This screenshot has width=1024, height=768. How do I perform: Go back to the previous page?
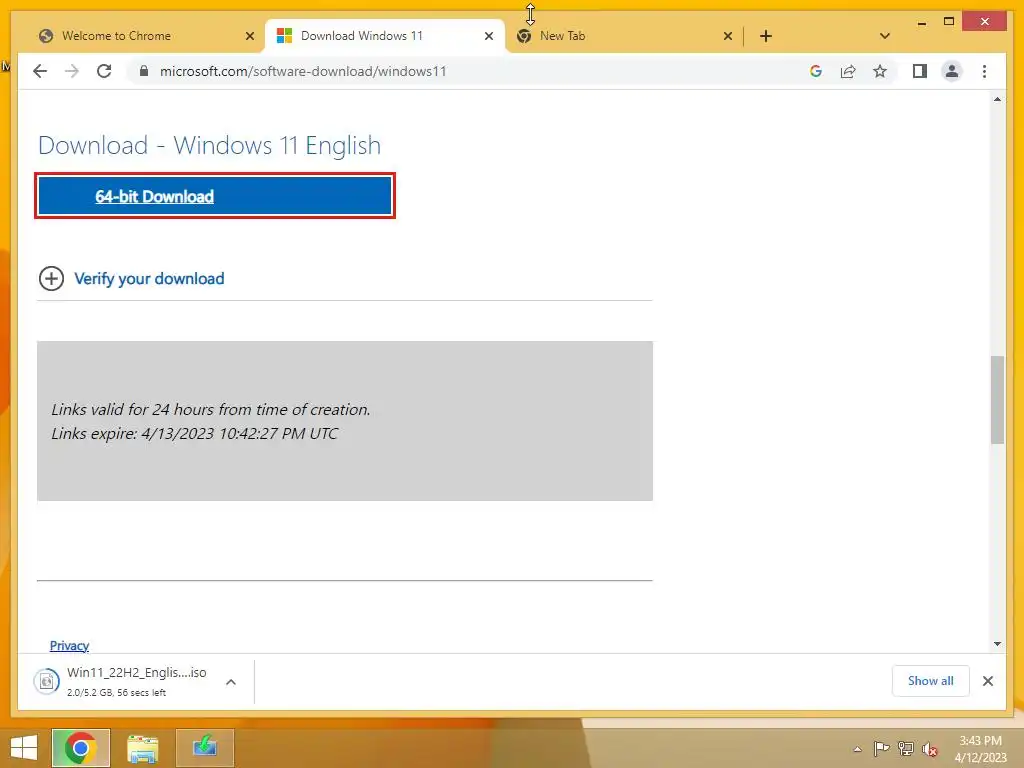pos(40,71)
